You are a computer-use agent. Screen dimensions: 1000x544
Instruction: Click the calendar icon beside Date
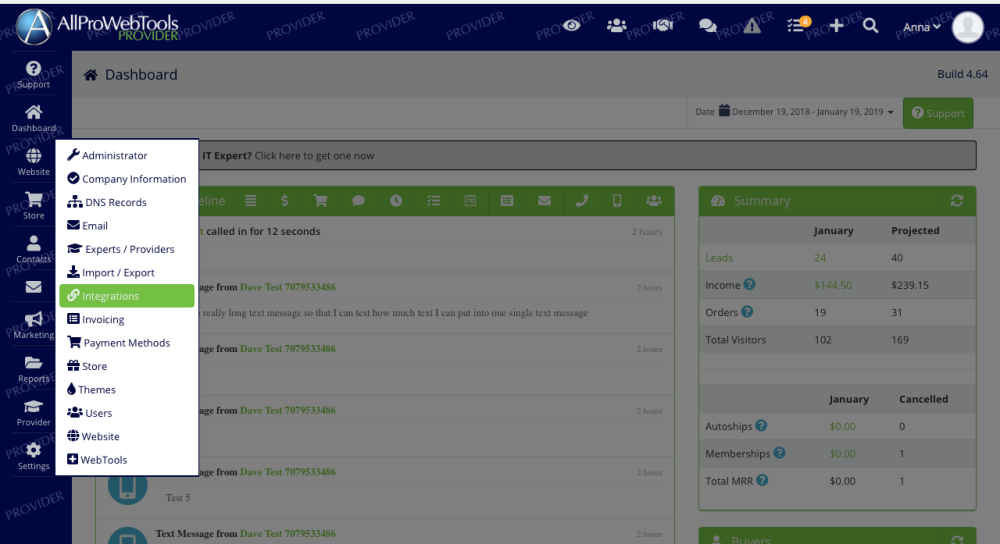724,110
